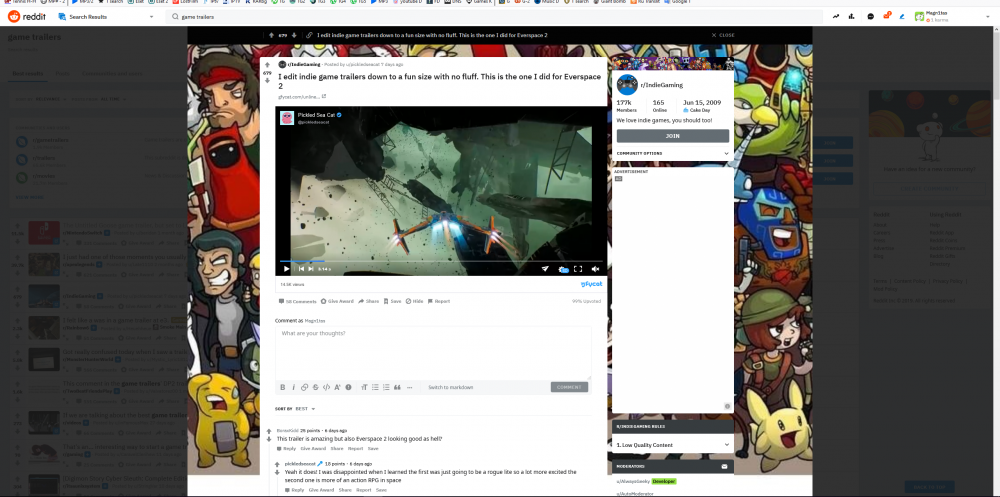Insert numbered list in comment editor

(x=386, y=387)
